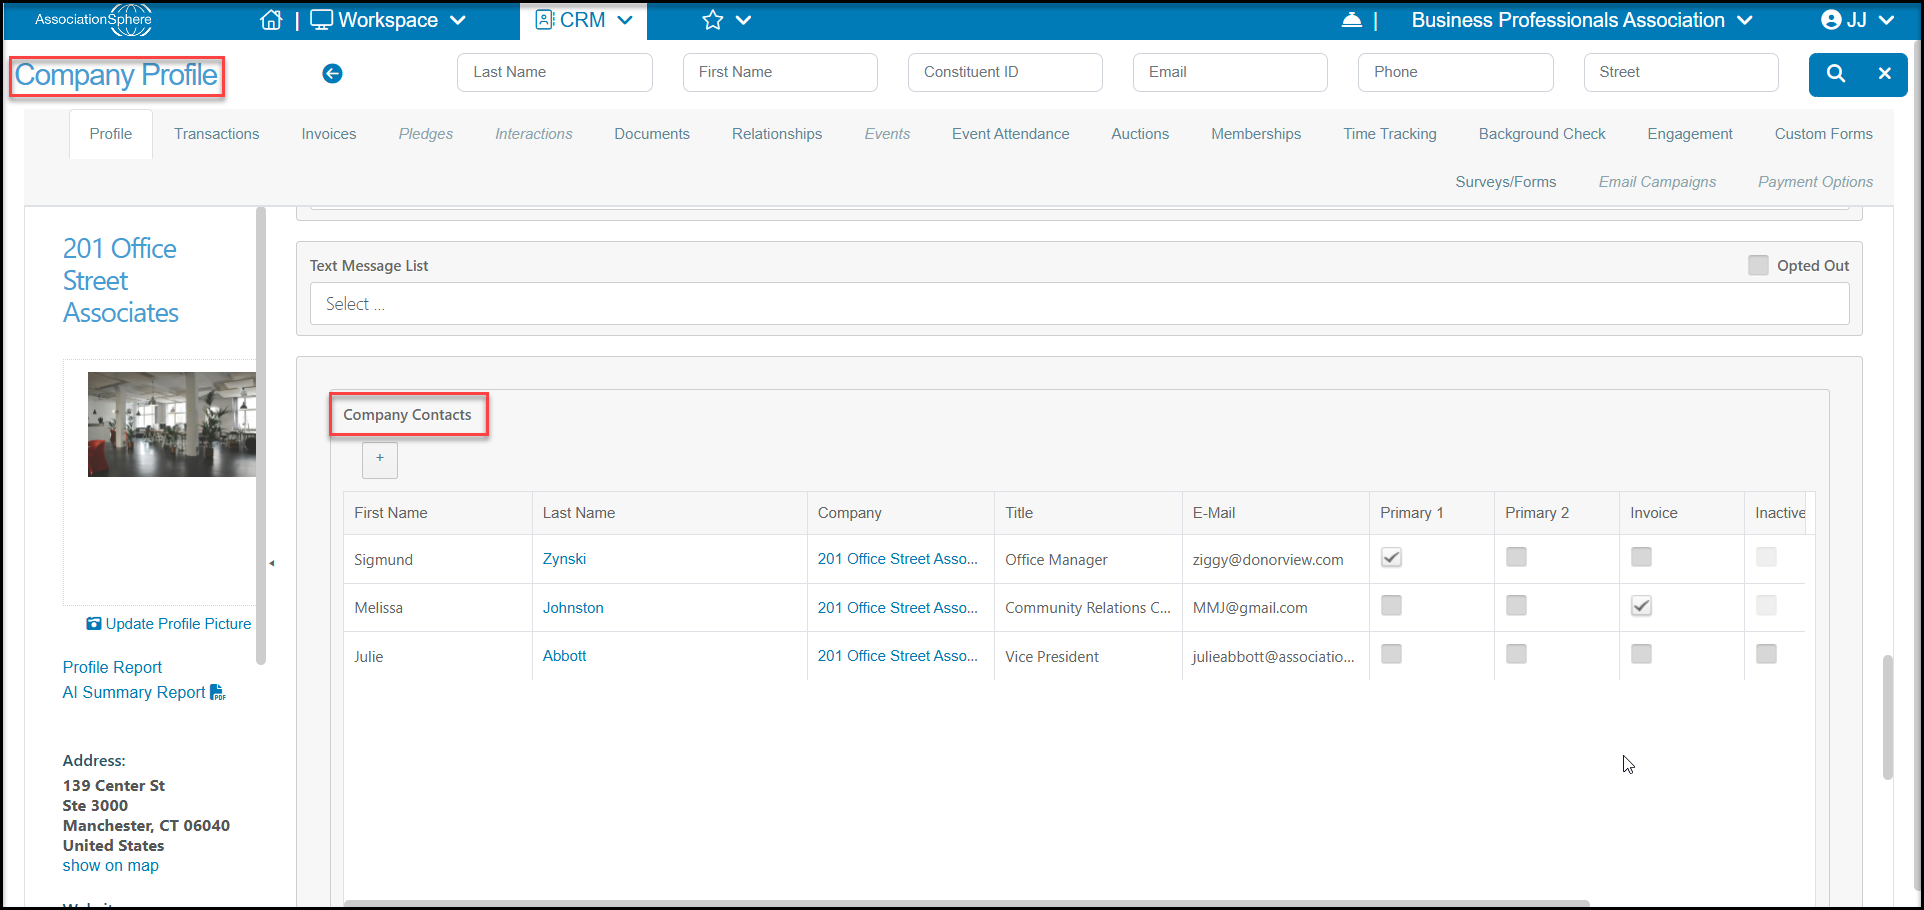Run search with magnifier icon
This screenshot has height=910, width=1924.
(1836, 73)
